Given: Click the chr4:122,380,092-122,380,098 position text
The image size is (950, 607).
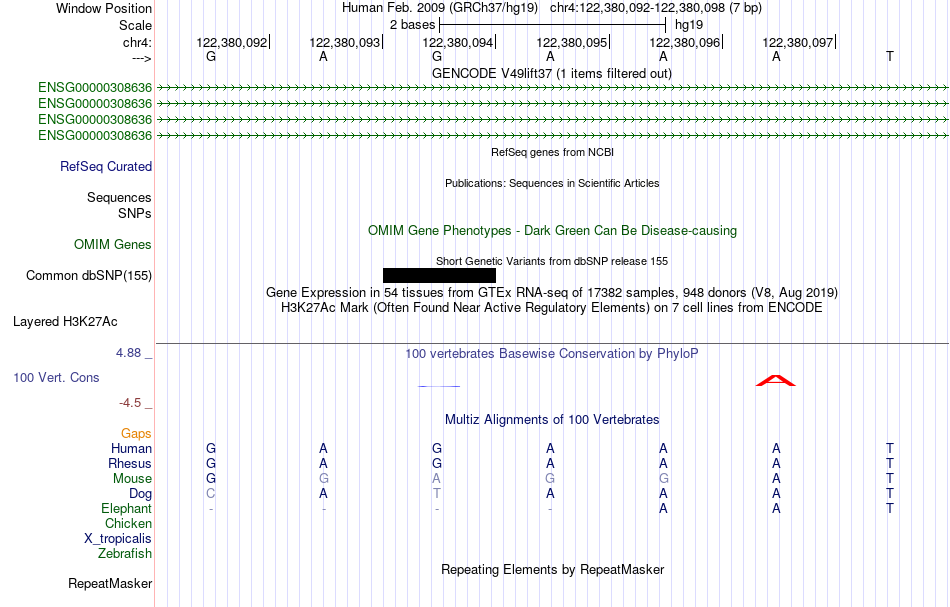Looking at the screenshot, I should tap(656, 8).
